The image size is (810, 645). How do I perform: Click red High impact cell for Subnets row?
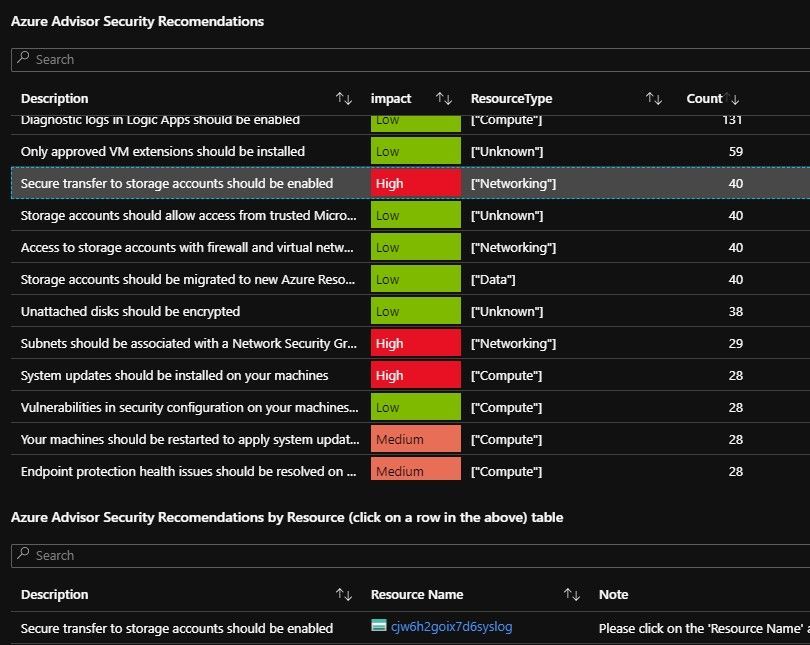tap(416, 343)
